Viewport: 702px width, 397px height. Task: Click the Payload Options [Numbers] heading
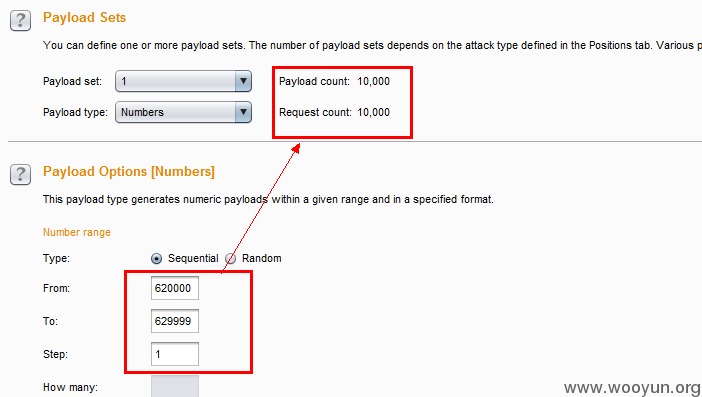[x=128, y=171]
